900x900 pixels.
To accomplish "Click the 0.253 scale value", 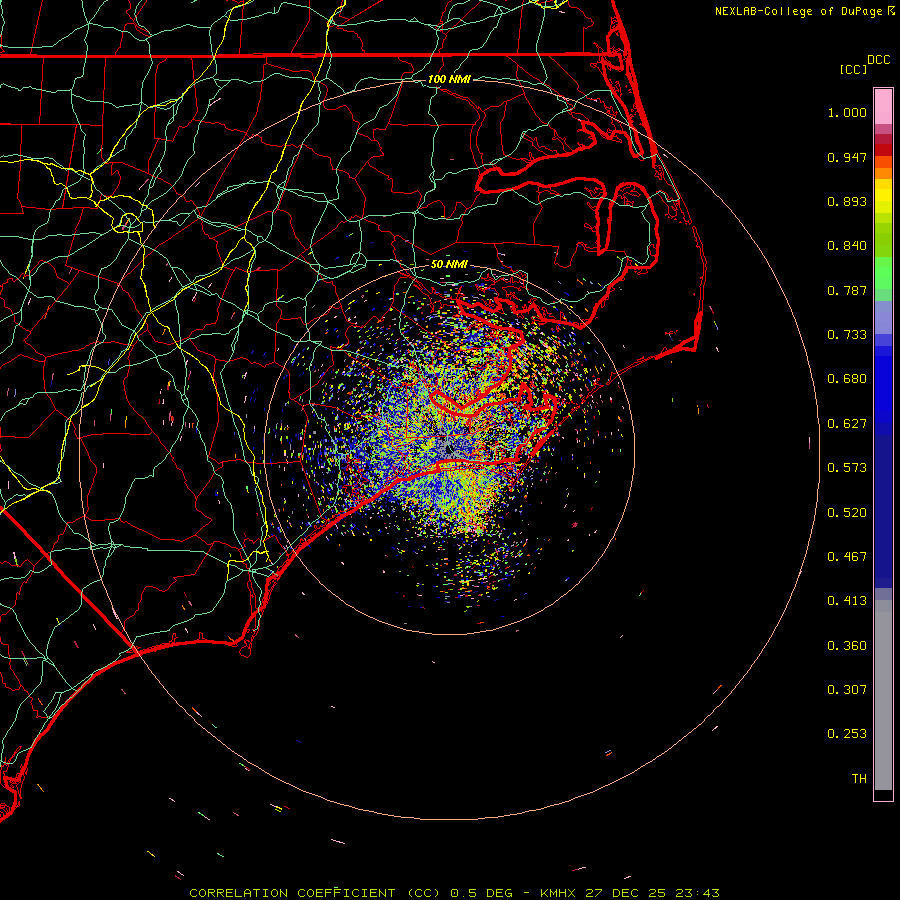I will pos(847,734).
